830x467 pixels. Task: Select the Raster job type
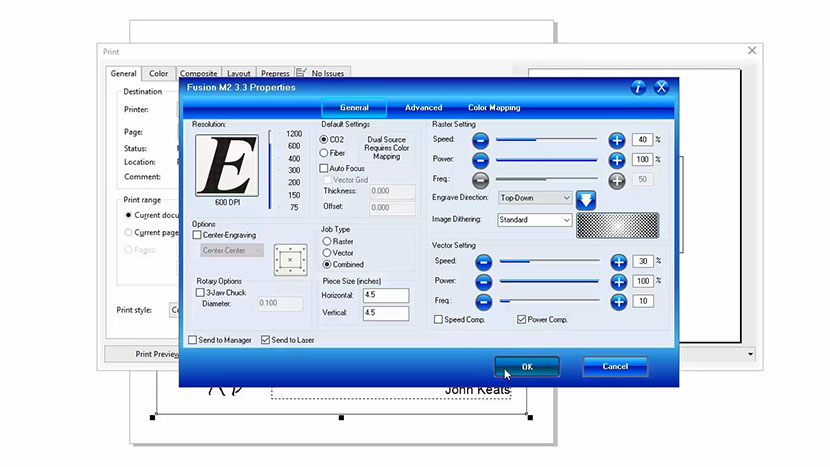click(x=327, y=241)
